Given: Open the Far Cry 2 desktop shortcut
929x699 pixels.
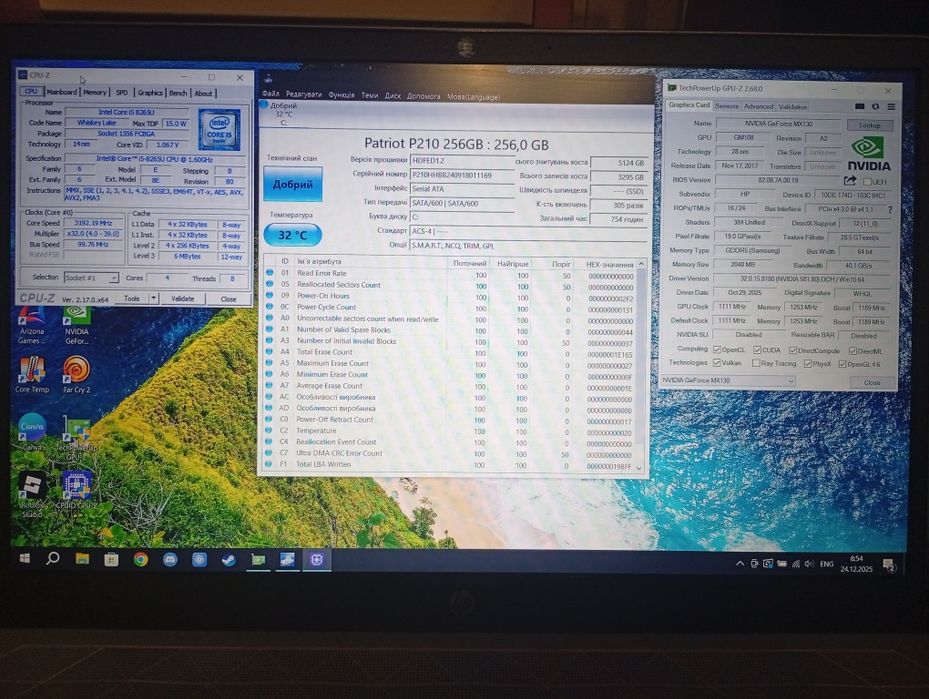Looking at the screenshot, I should [x=76, y=374].
